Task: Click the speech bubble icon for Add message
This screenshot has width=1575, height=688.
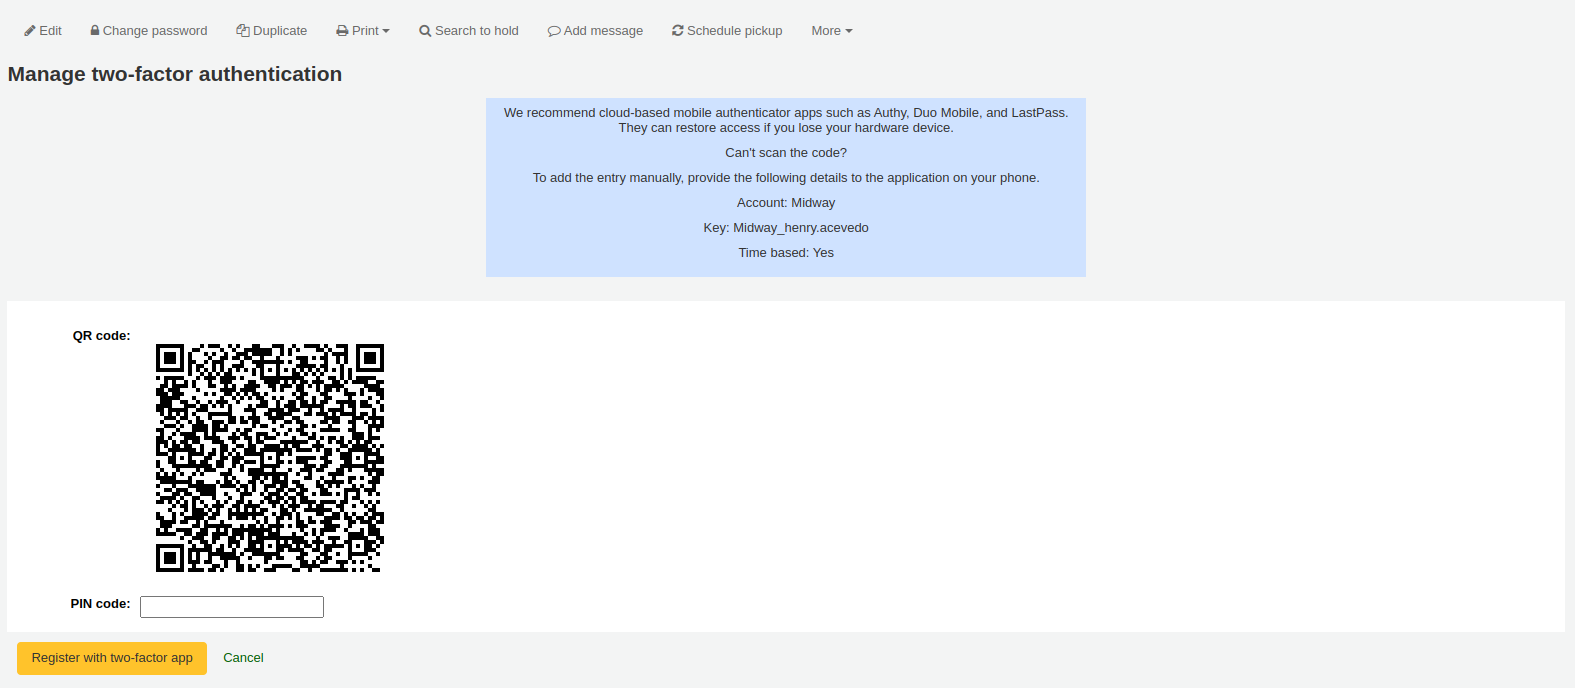Action: pyautogui.click(x=554, y=31)
